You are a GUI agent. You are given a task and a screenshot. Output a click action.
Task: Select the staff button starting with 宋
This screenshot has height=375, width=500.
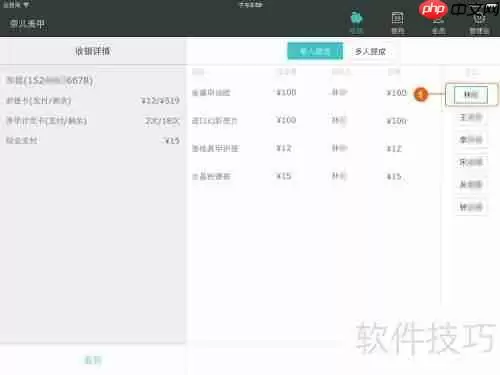pyautogui.click(x=471, y=162)
